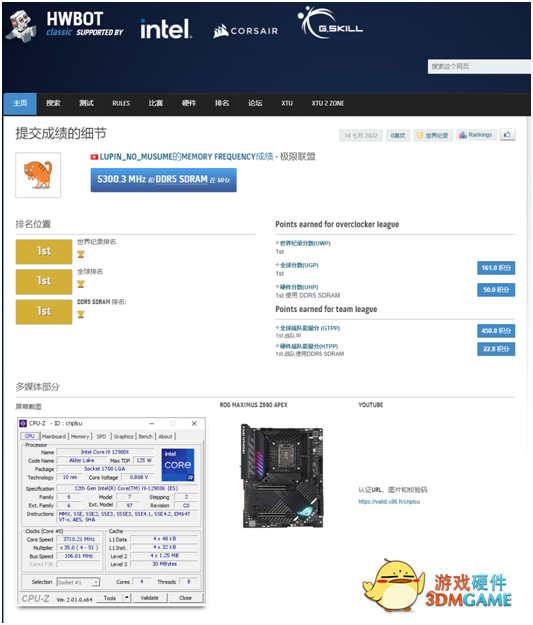Open 硬件分数(UHP) link
This screenshot has height=625, width=533.
[x=297, y=287]
